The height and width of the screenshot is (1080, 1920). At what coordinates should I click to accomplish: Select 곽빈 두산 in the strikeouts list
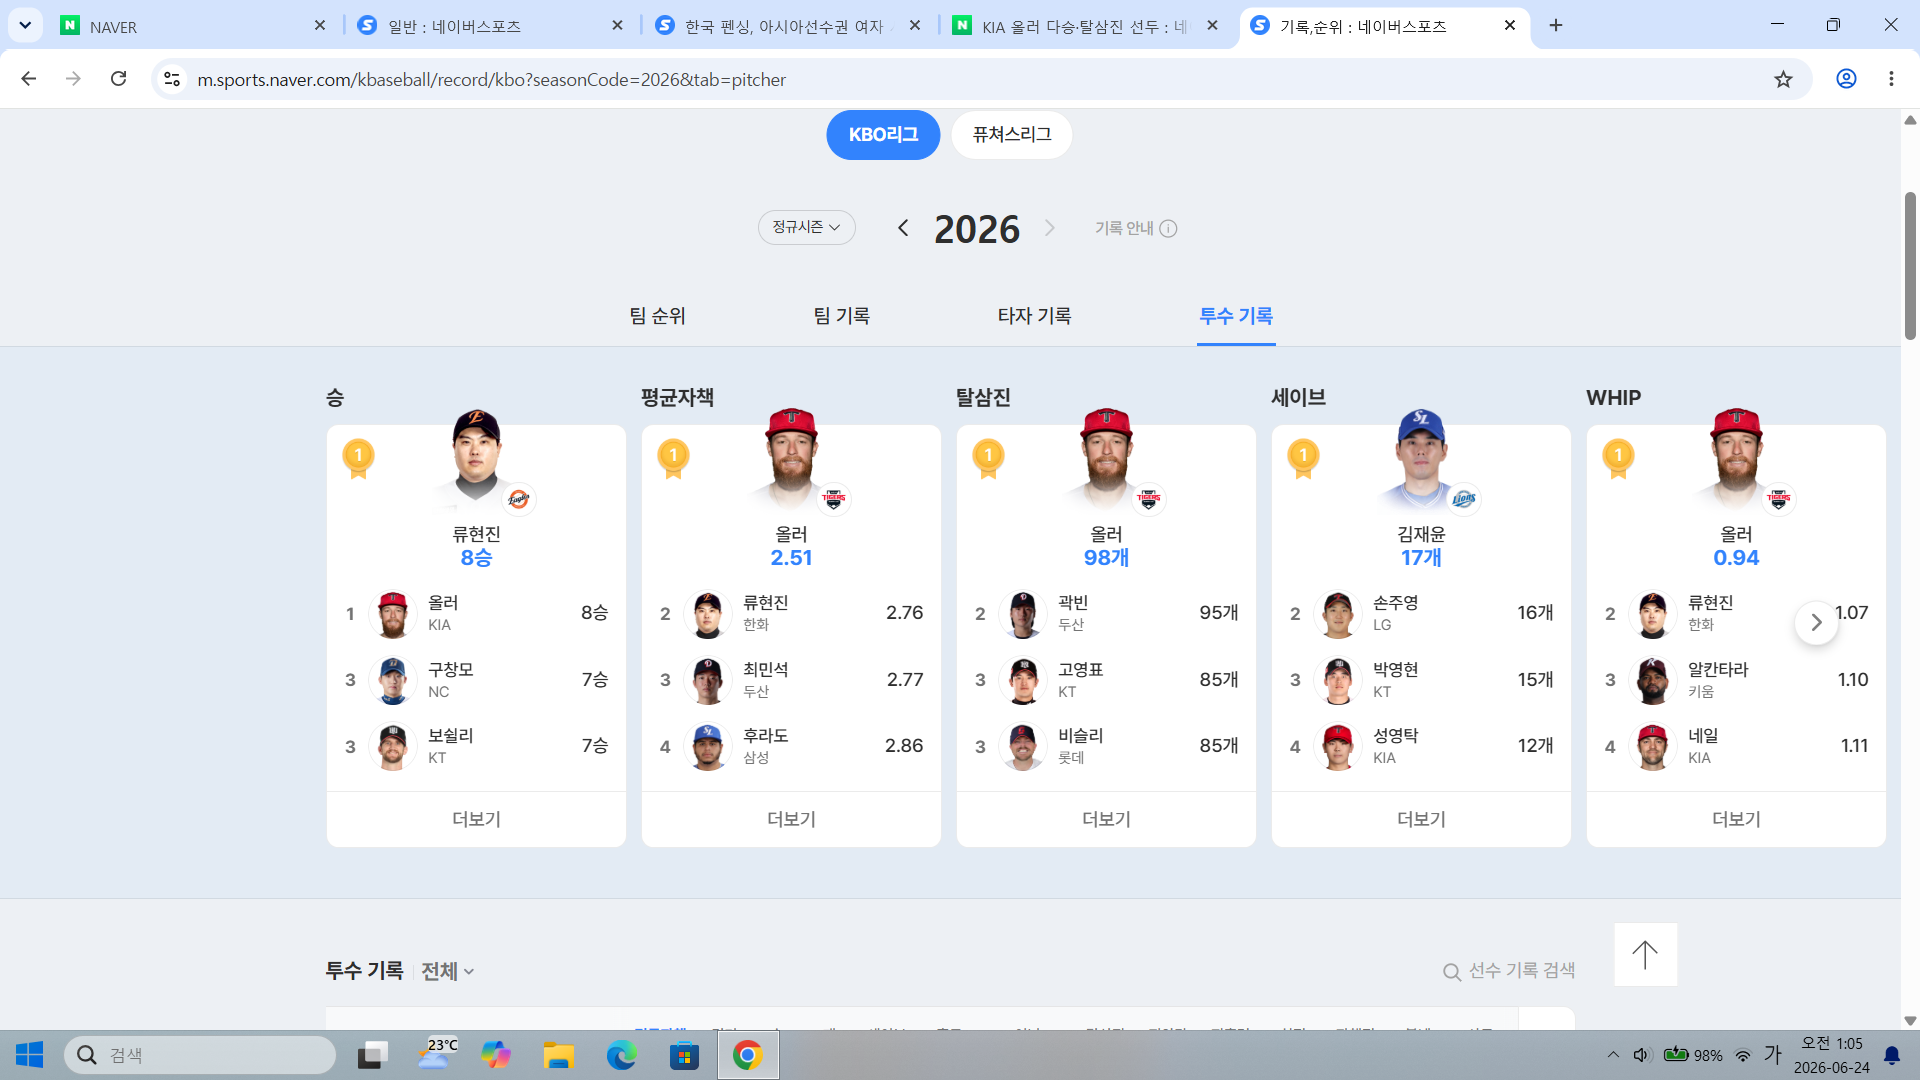pyautogui.click(x=1106, y=613)
